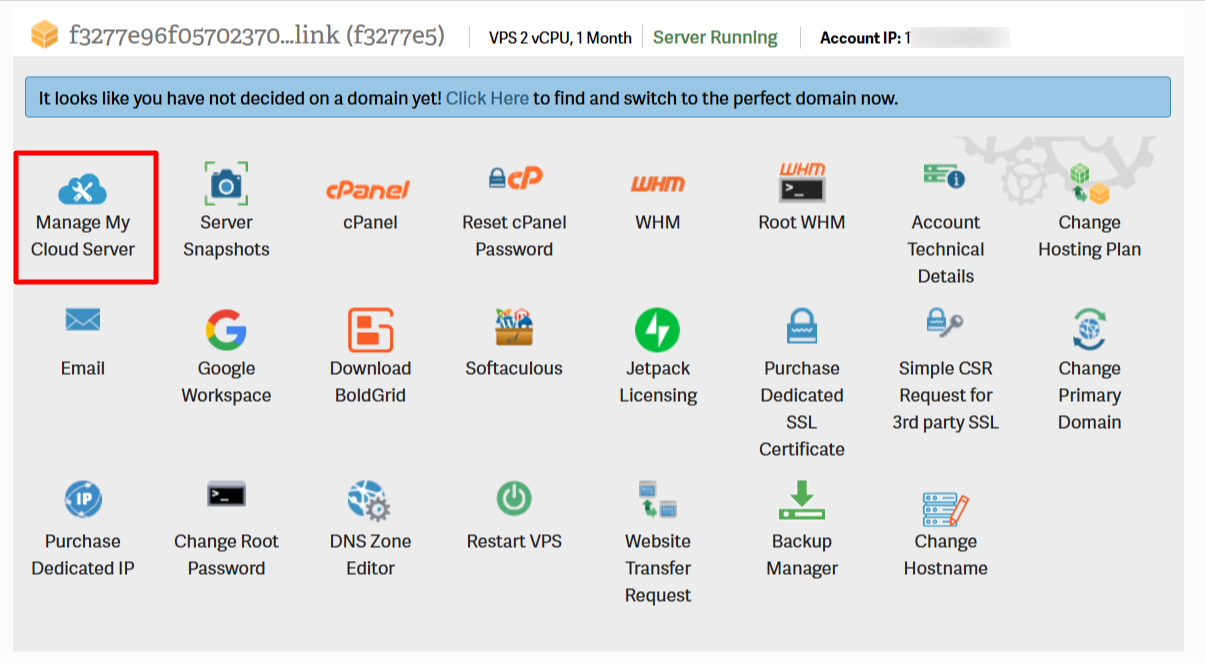Open the Server Snapshots camera icon
1205x663 pixels.
[226, 184]
